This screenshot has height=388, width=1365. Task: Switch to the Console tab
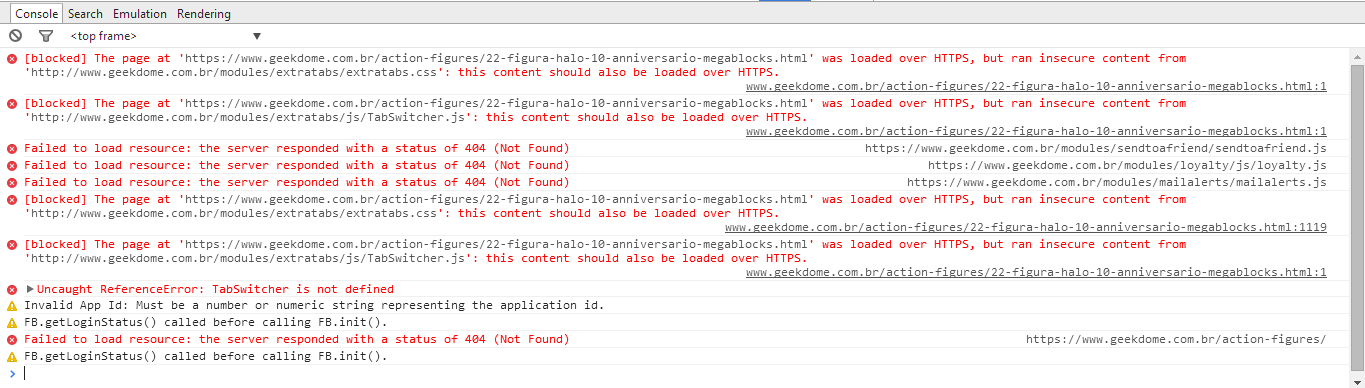(36, 14)
